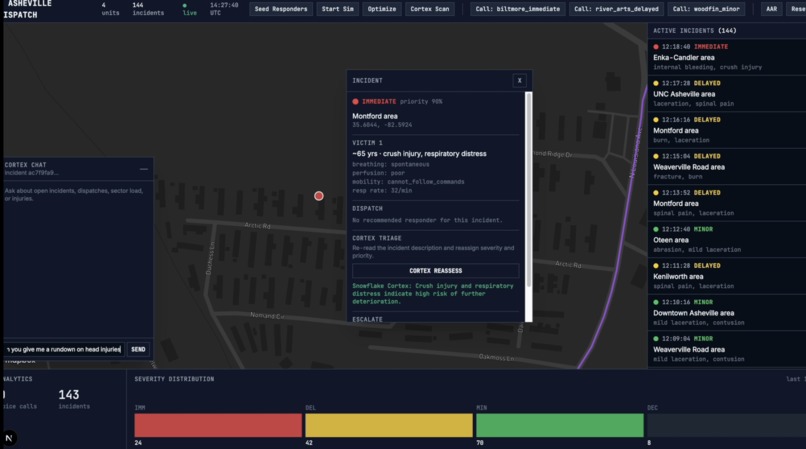Start the simulation with Start Sim
This screenshot has height=449, width=806.
point(337,9)
